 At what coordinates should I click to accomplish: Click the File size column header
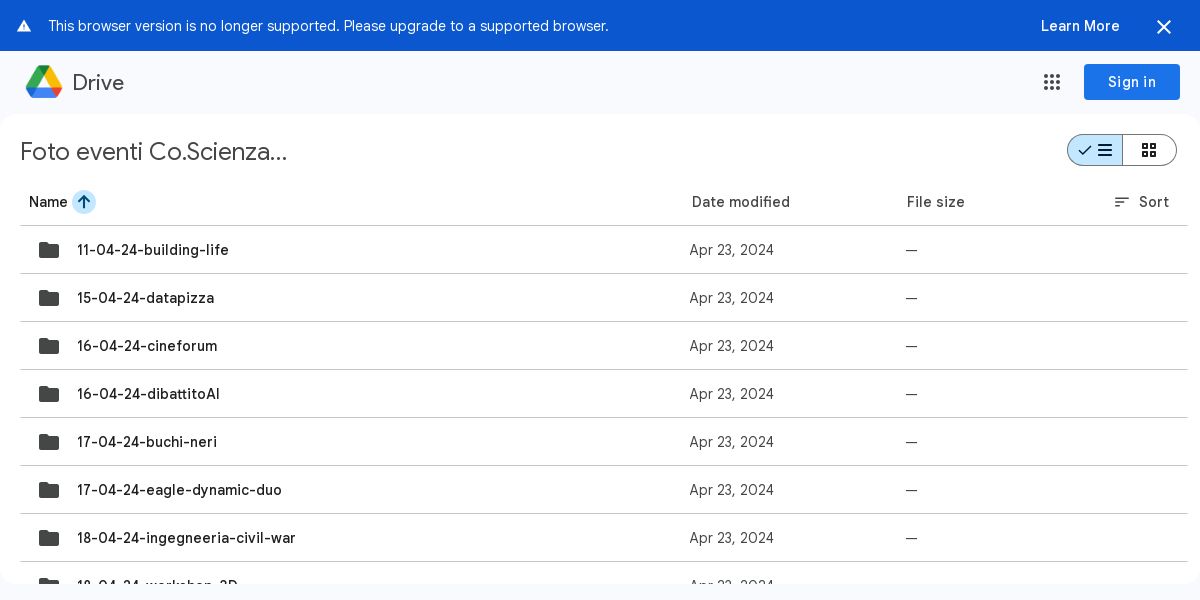click(x=935, y=202)
